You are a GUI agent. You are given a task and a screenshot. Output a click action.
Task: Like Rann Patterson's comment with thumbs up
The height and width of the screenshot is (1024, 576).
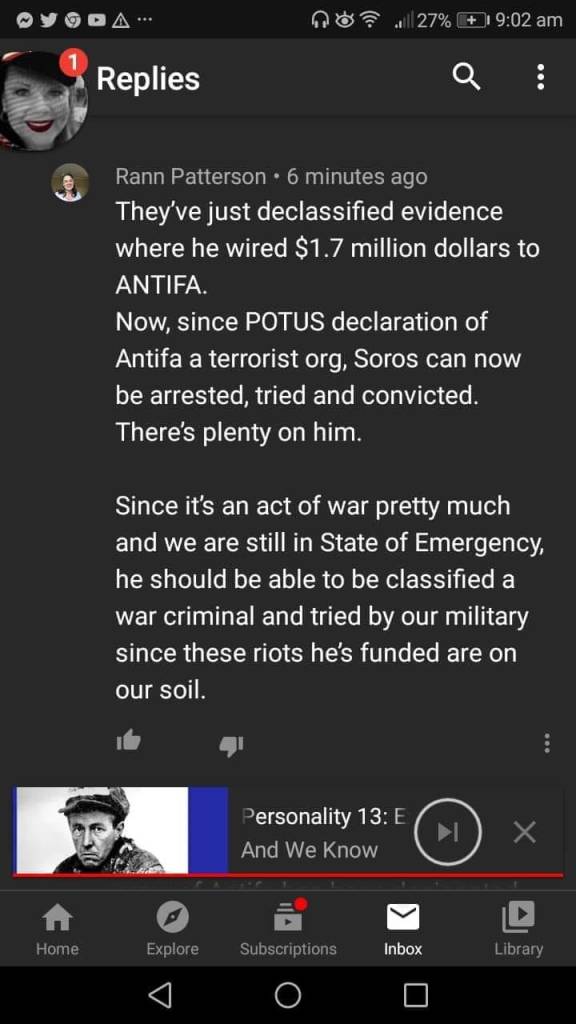pyautogui.click(x=128, y=741)
